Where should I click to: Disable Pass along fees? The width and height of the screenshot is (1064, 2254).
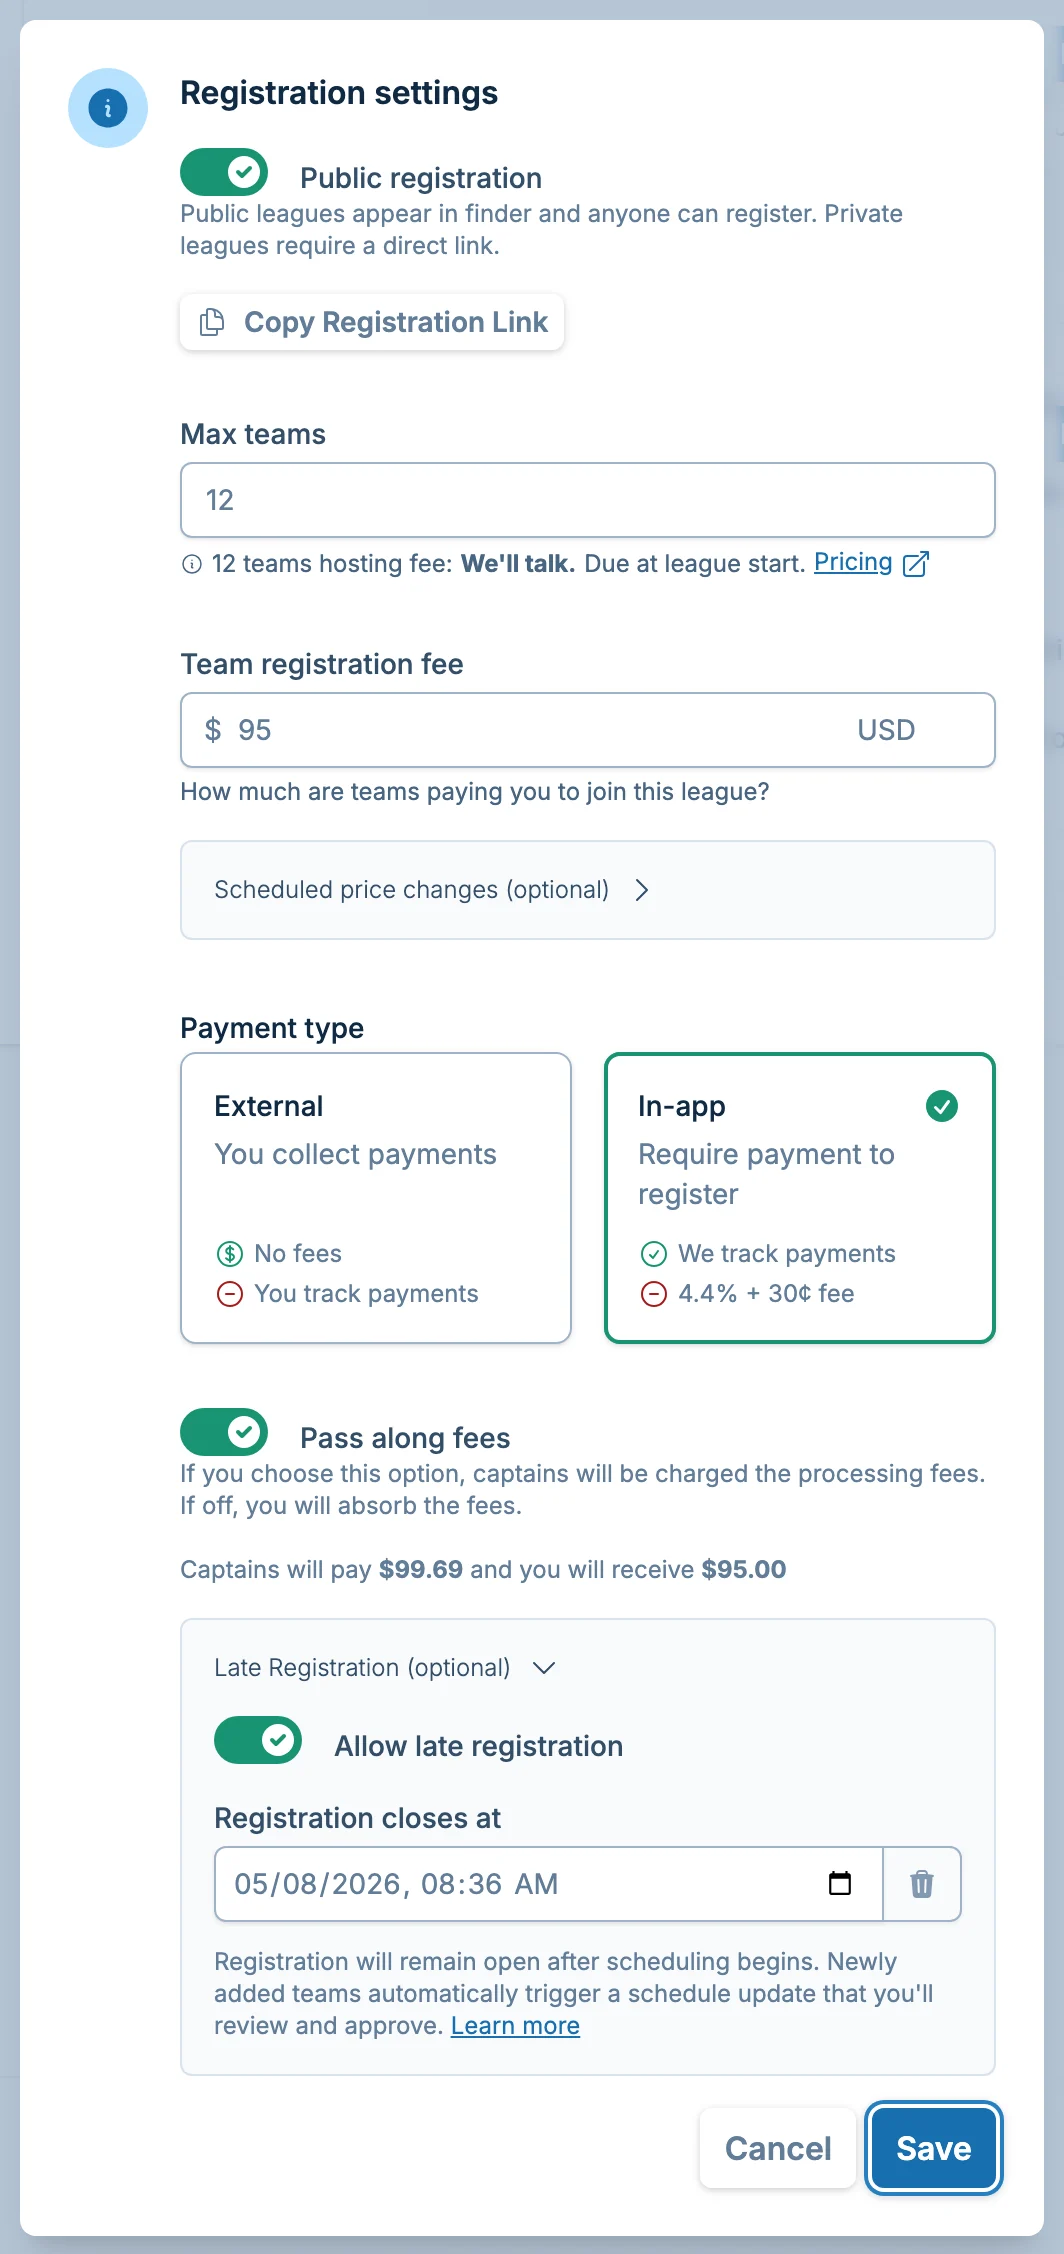(223, 1432)
